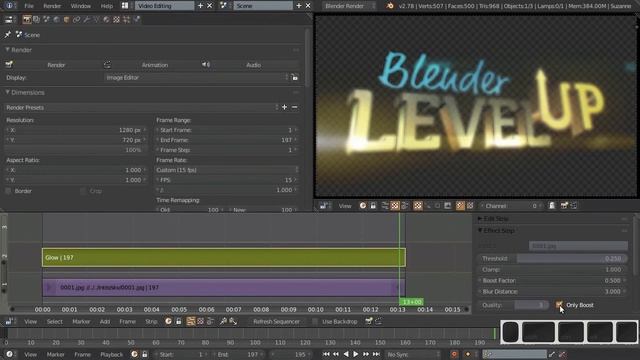
Task: Open the Render menu in top bar
Action: [x=52, y=6]
